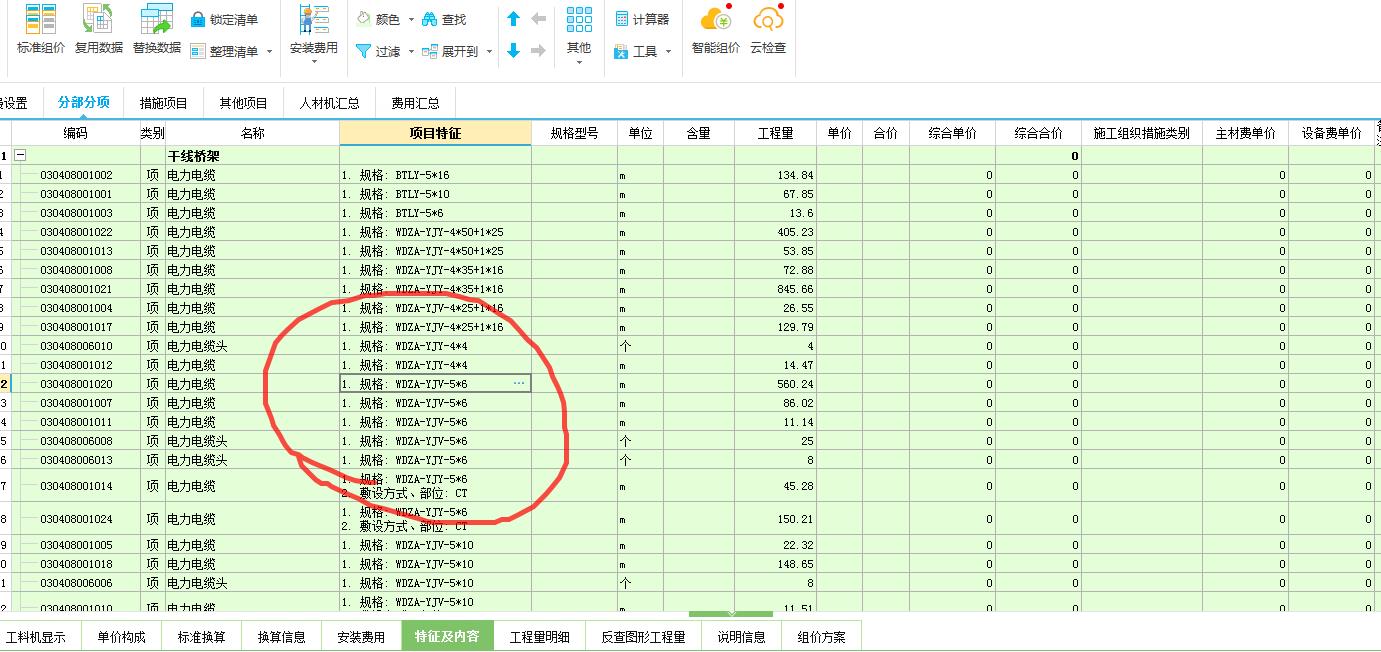This screenshot has height=652, width=1381.
Task: Open the 工料机显示 bottom tab
Action: click(37, 637)
